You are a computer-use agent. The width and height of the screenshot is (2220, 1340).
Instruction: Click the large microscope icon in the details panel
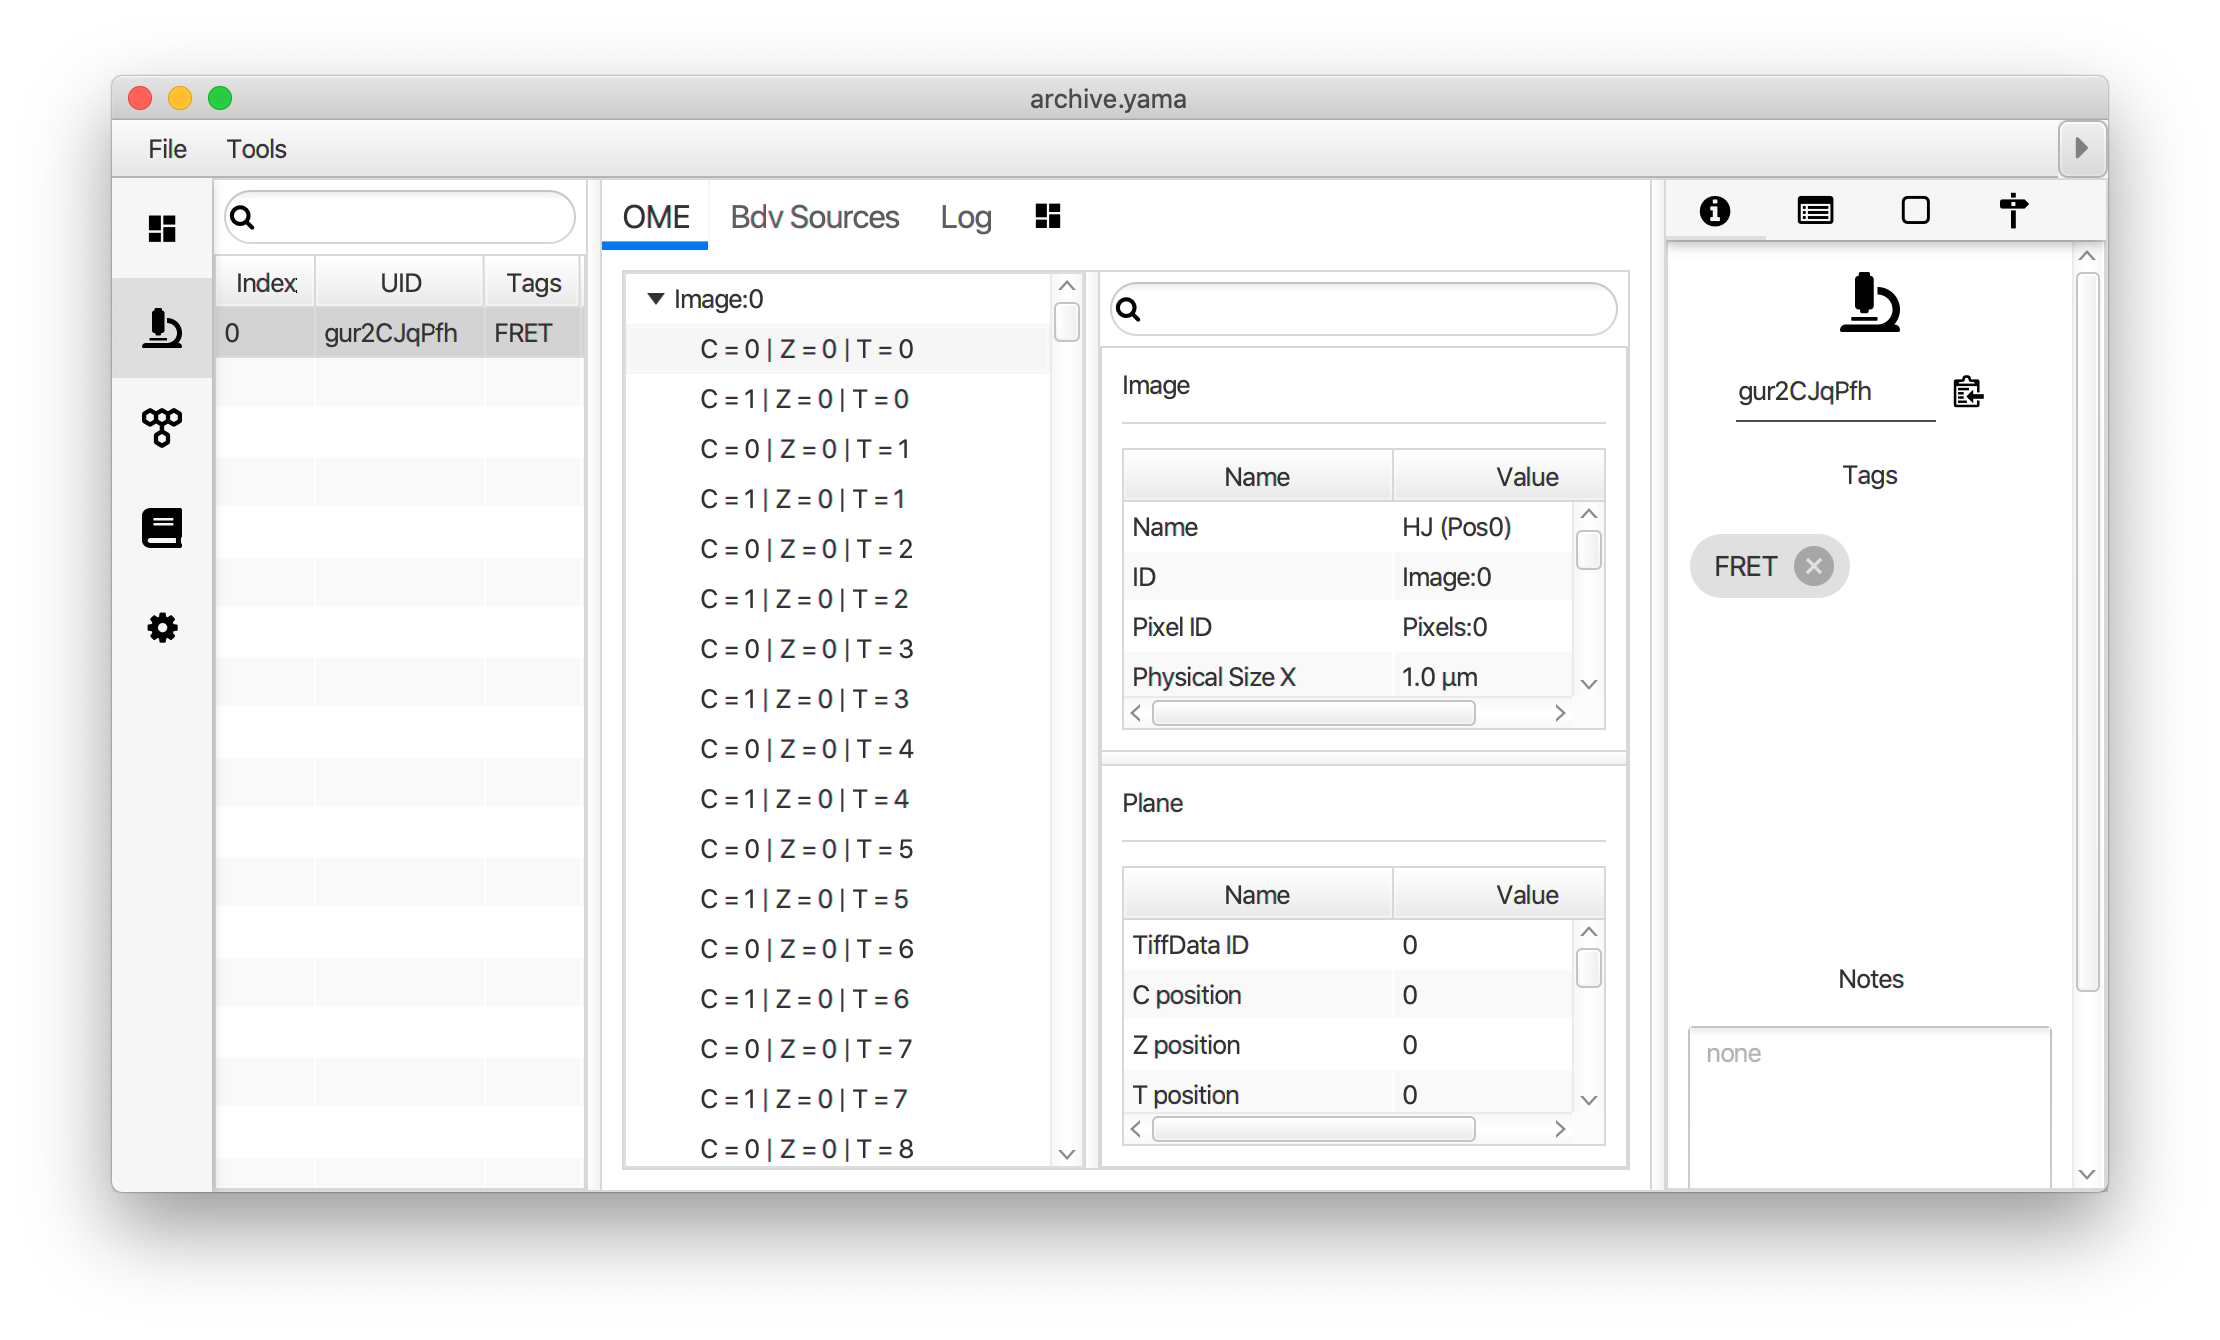click(1869, 302)
